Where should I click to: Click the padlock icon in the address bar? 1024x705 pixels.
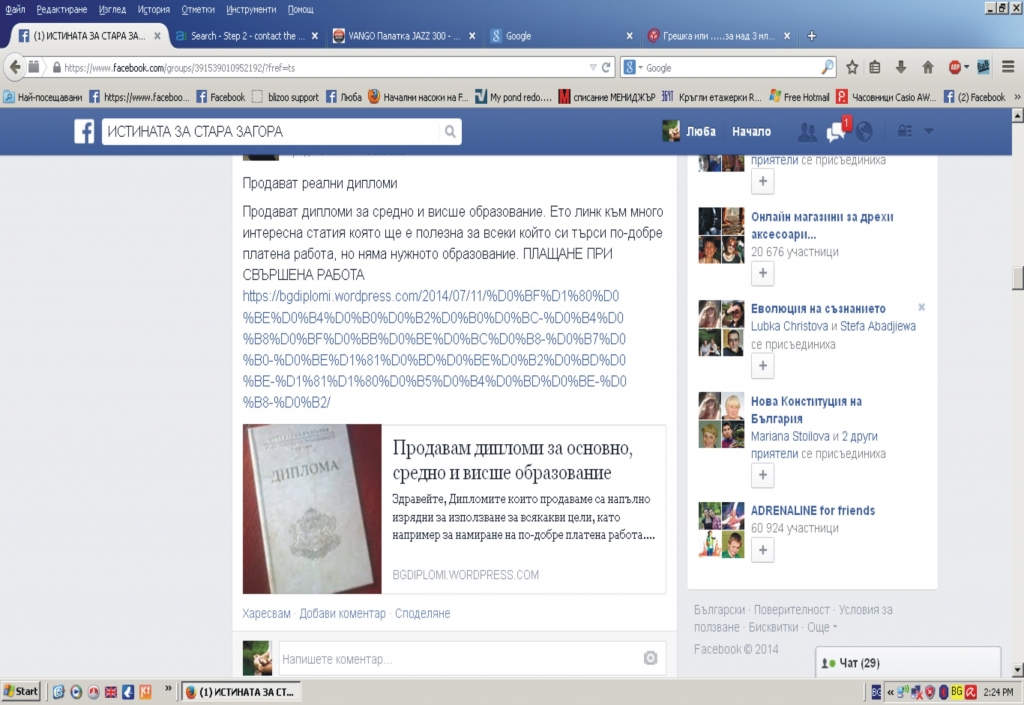(57, 67)
